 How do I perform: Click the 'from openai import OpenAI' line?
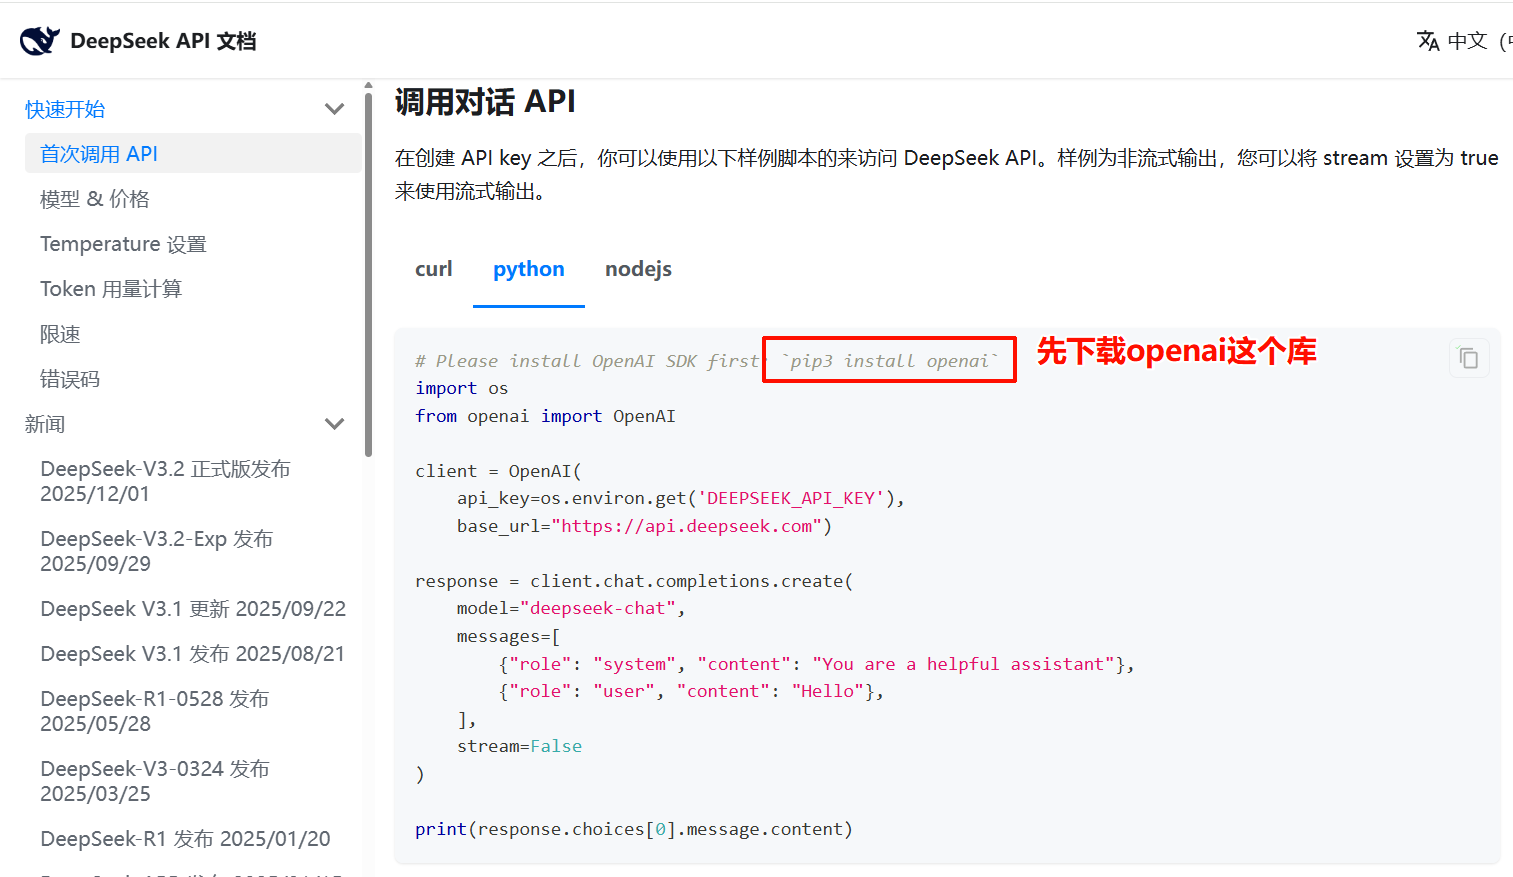point(545,416)
